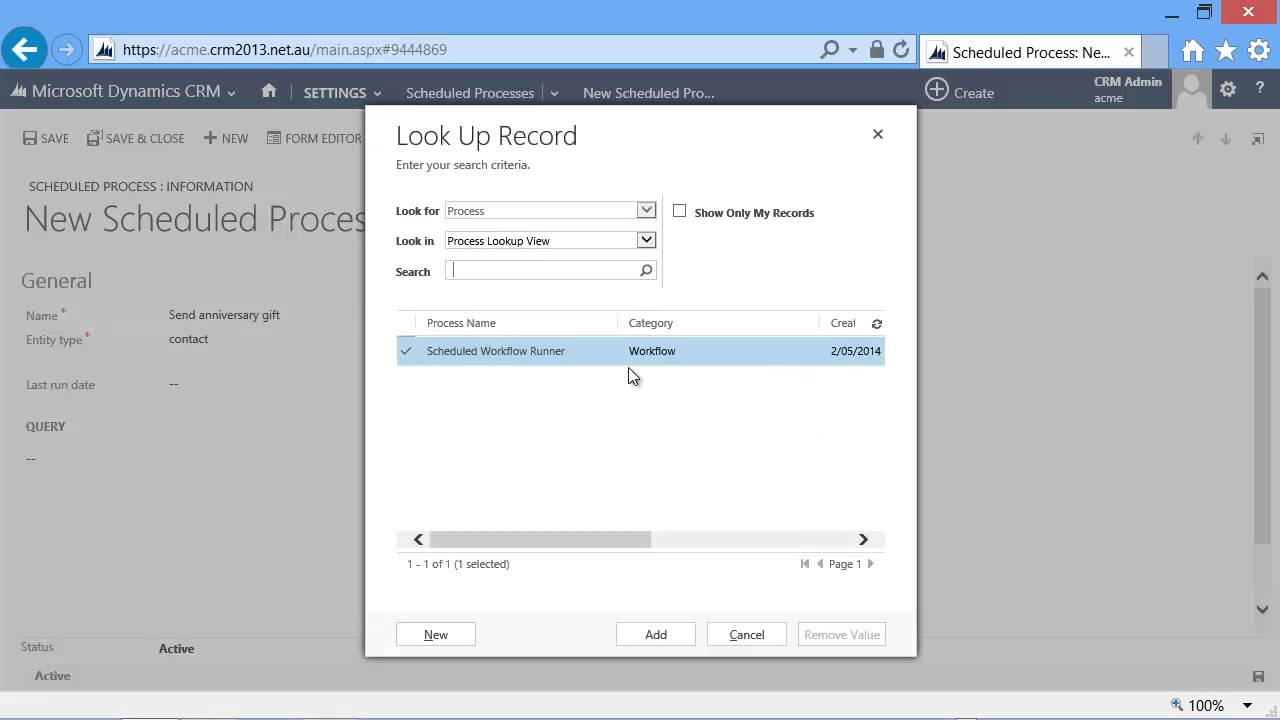Click SAVE & CLOSE command
Screen dimensions: 1280x720
click(x=136, y=138)
